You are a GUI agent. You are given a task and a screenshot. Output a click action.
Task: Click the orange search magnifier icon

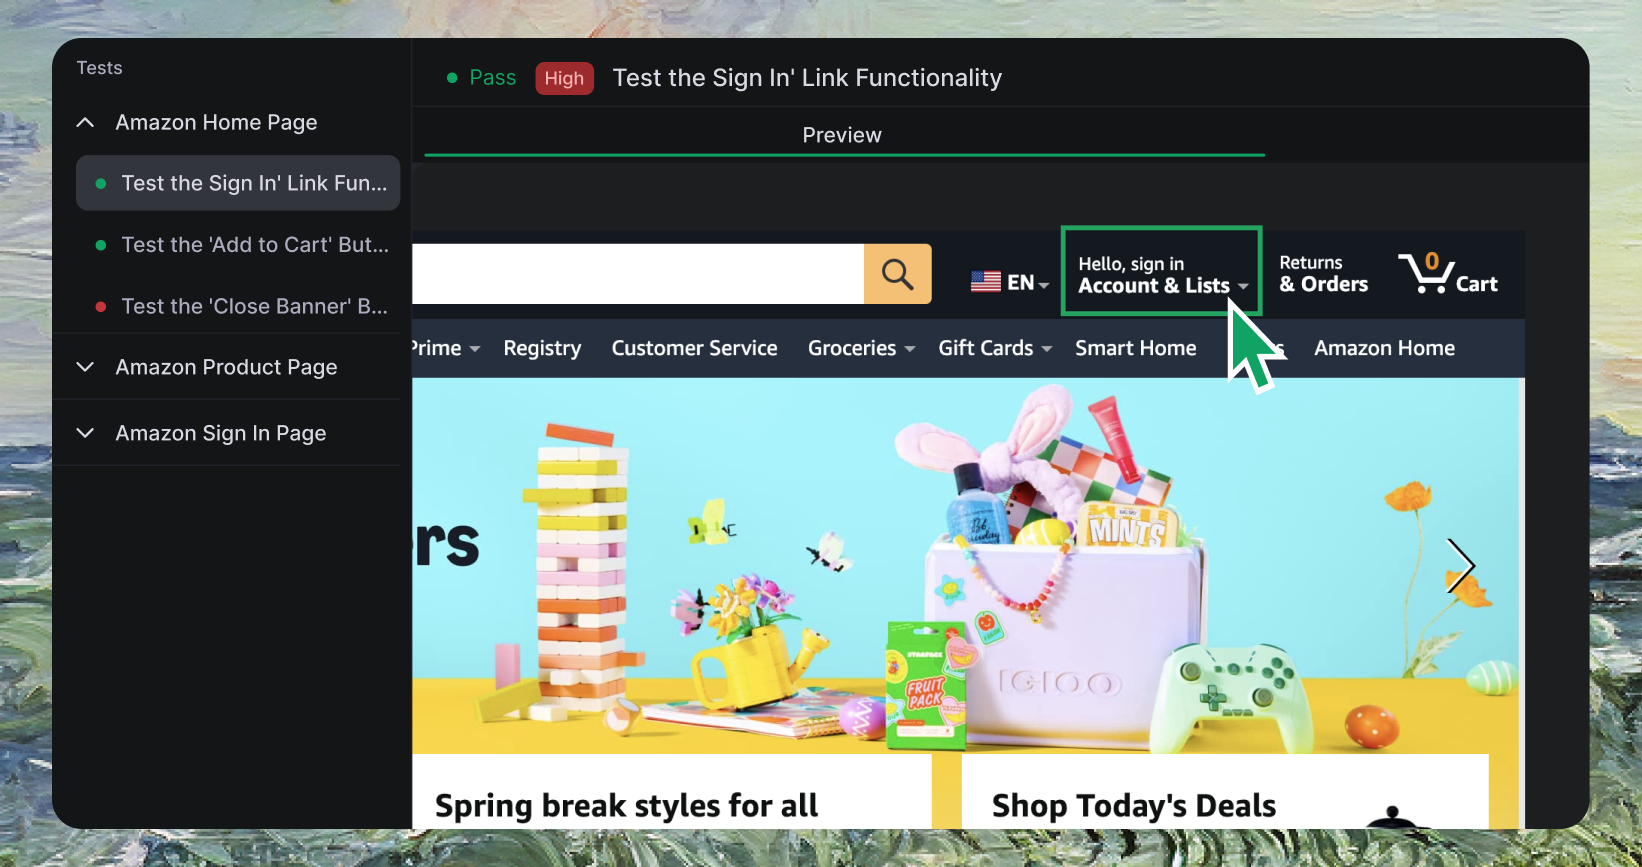click(897, 274)
